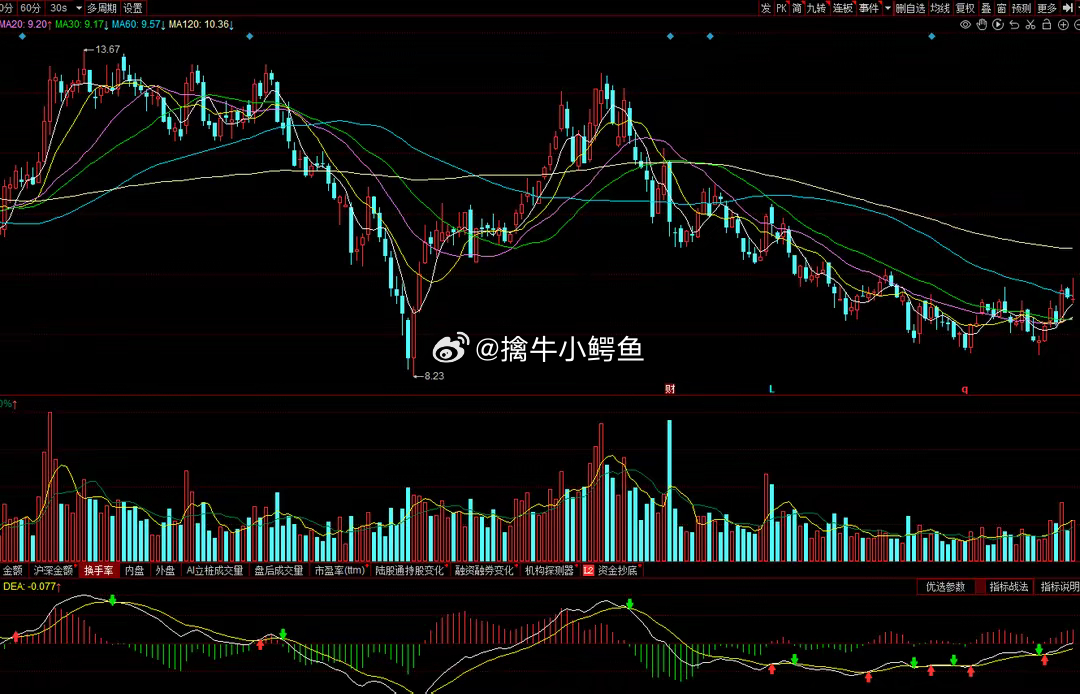The height and width of the screenshot is (694, 1080).
Task: Click the MA20: 9.20 label
Action: (25, 24)
